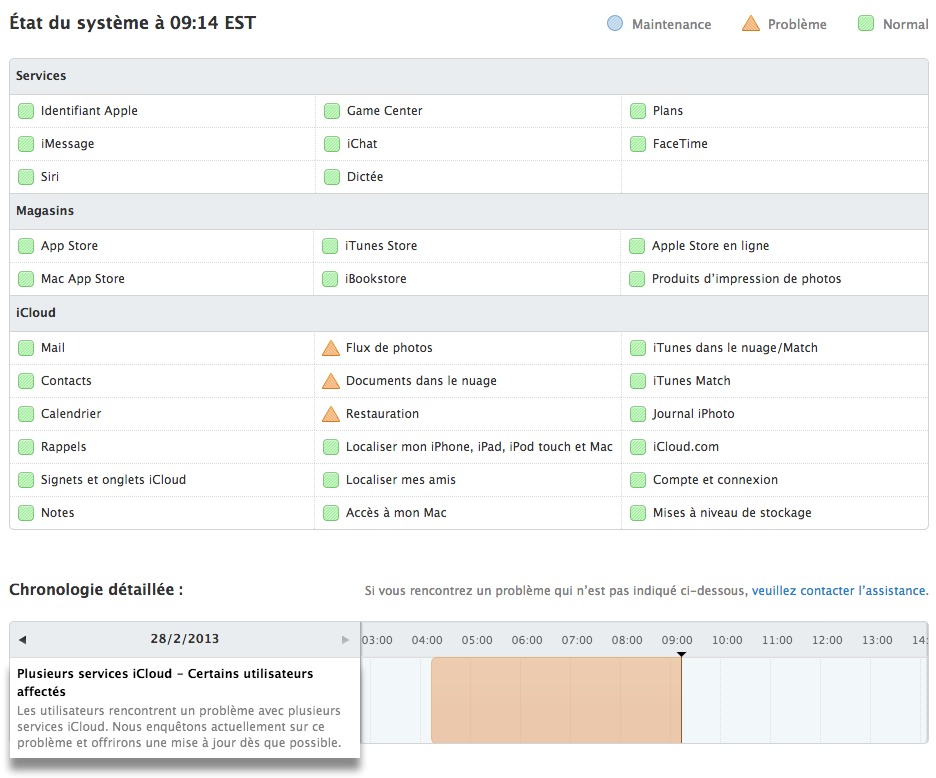The height and width of the screenshot is (778, 936).
Task: Select the iTunes dans le nuage/Match entry
Action: [735, 348]
